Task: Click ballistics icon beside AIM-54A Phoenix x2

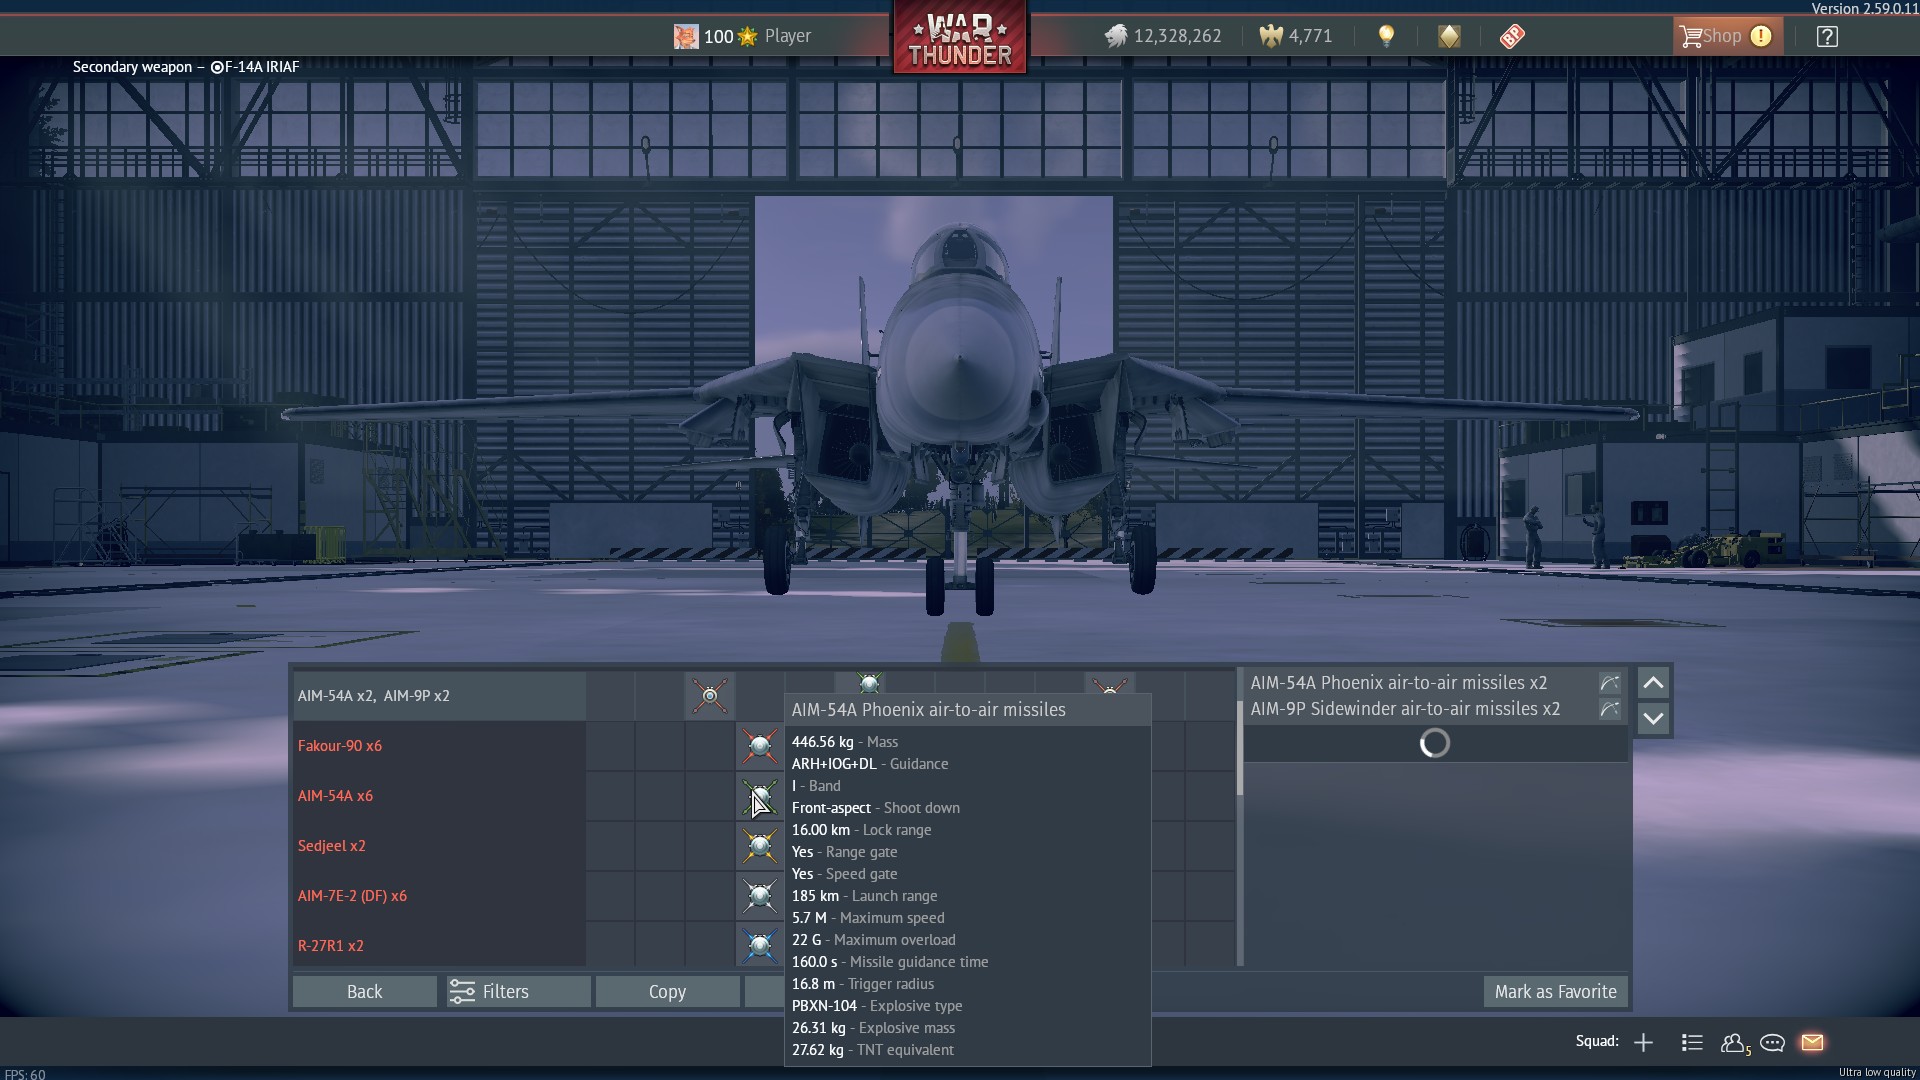Action: 1609,683
